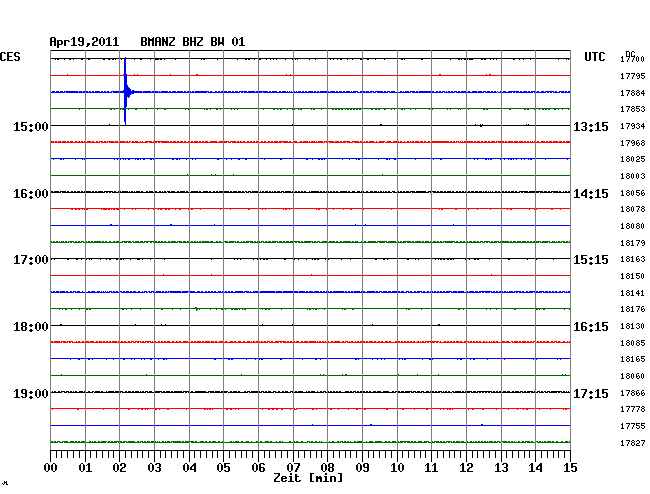Viewport: 650px width, 494px height.
Task: Click the DC offset value "18141"
Action: pos(633,293)
